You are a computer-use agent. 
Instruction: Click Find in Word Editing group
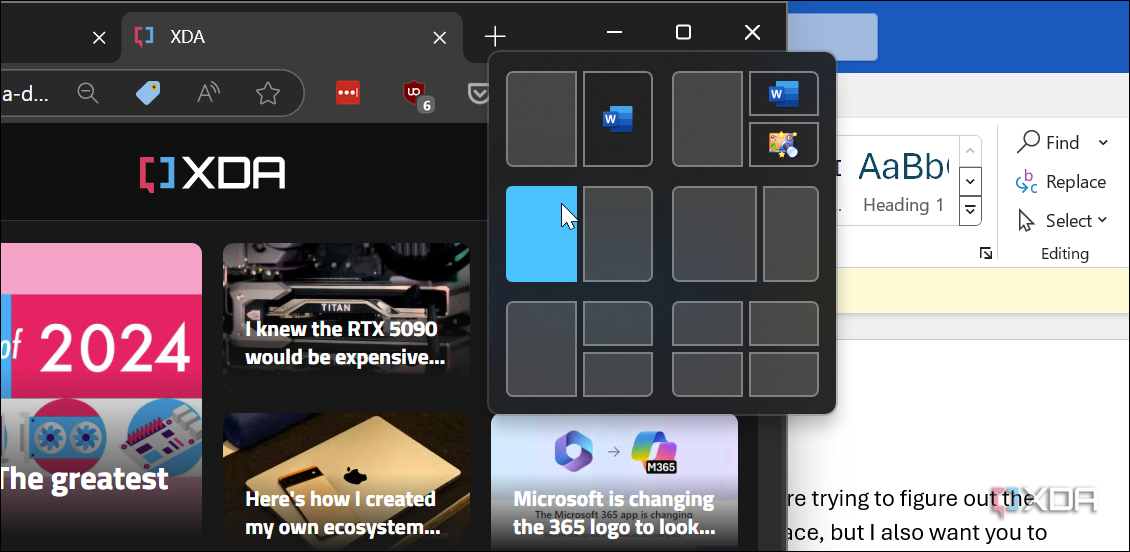(1049, 143)
